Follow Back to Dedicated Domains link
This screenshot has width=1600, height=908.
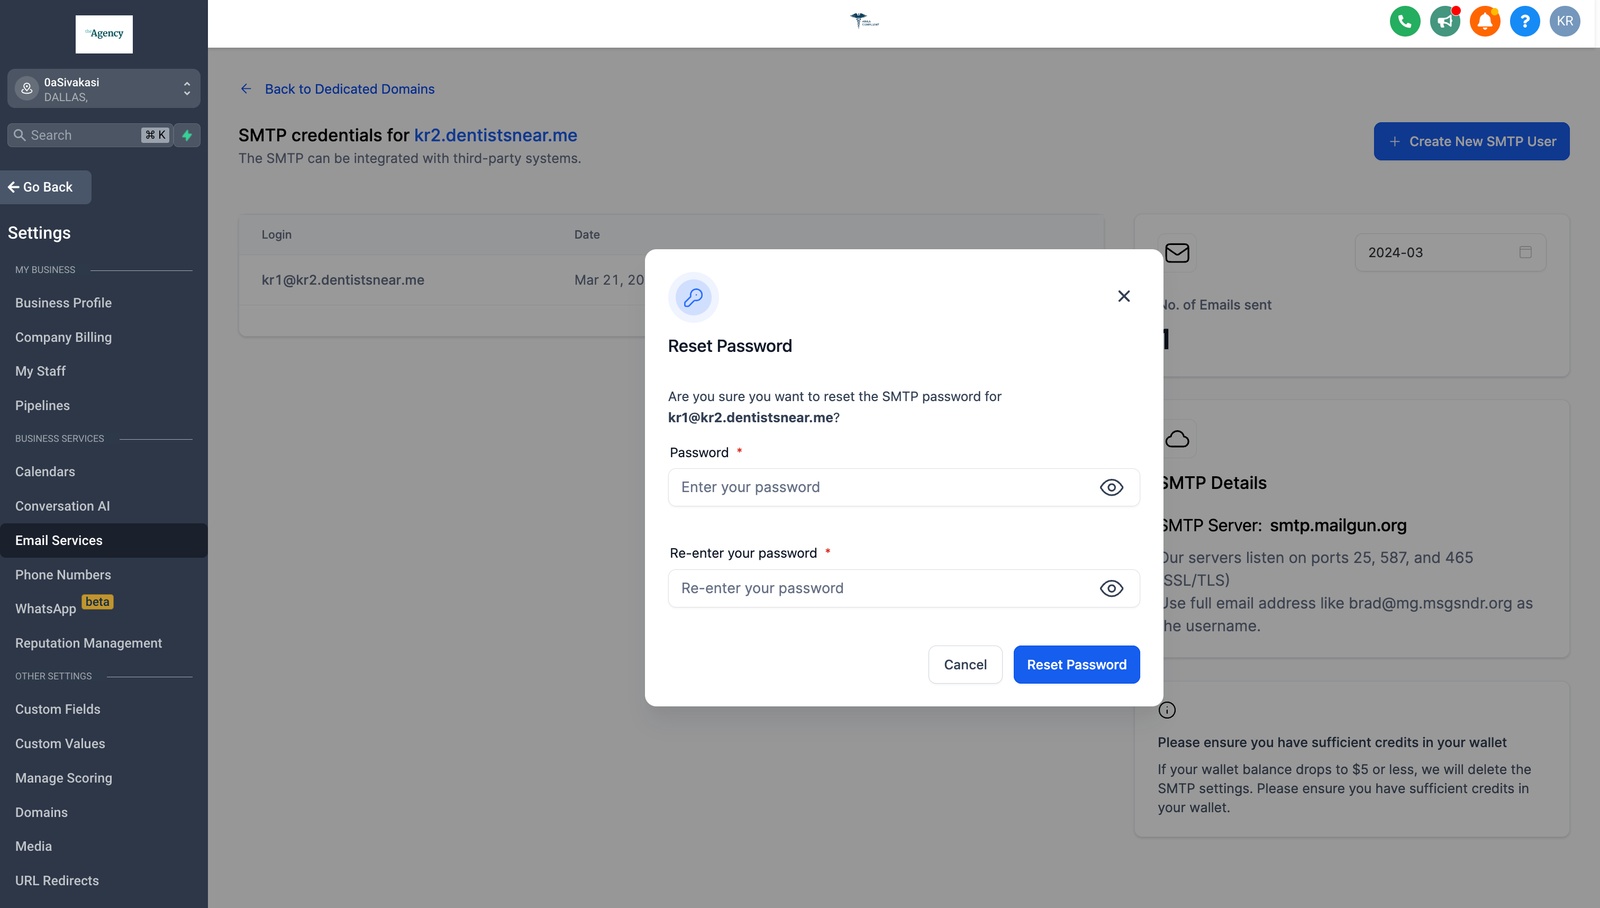tap(349, 89)
